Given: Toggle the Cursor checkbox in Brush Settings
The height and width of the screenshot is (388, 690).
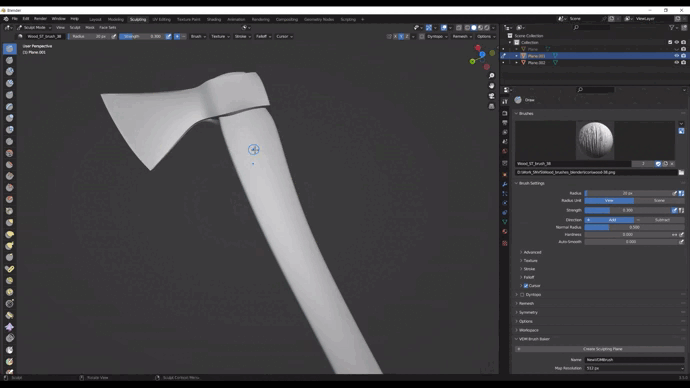Looking at the screenshot, I should [526, 286].
